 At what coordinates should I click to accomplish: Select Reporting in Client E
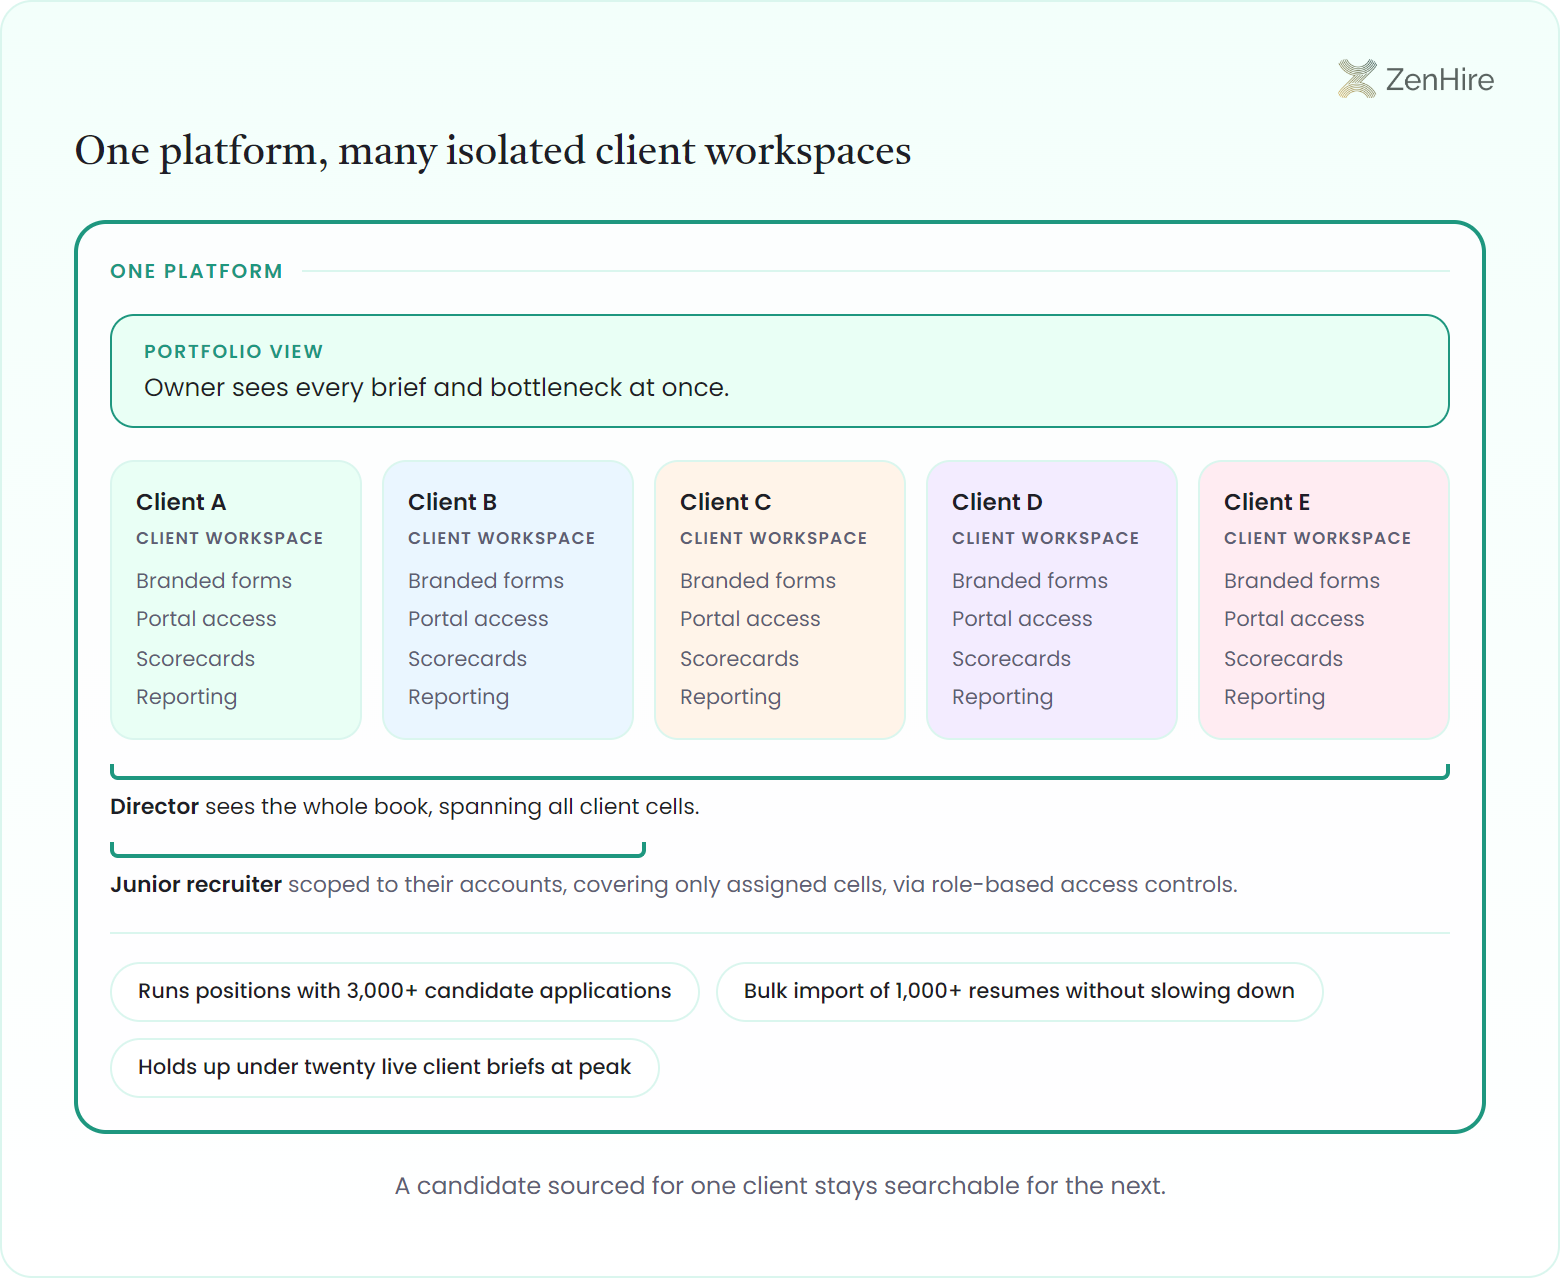pyautogui.click(x=1275, y=698)
